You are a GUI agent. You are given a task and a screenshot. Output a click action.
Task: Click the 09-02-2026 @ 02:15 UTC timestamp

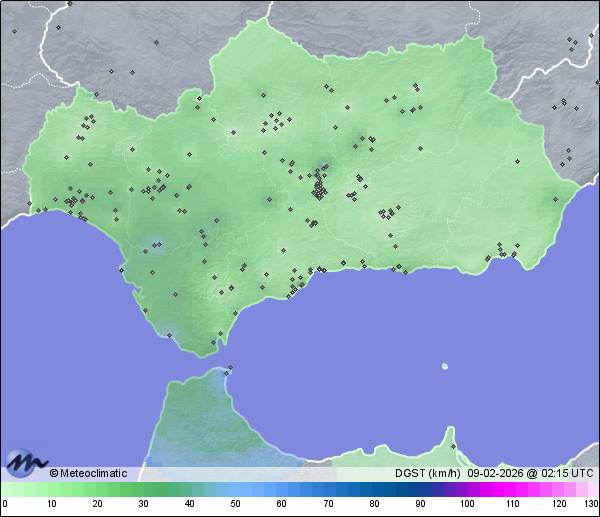click(531, 473)
